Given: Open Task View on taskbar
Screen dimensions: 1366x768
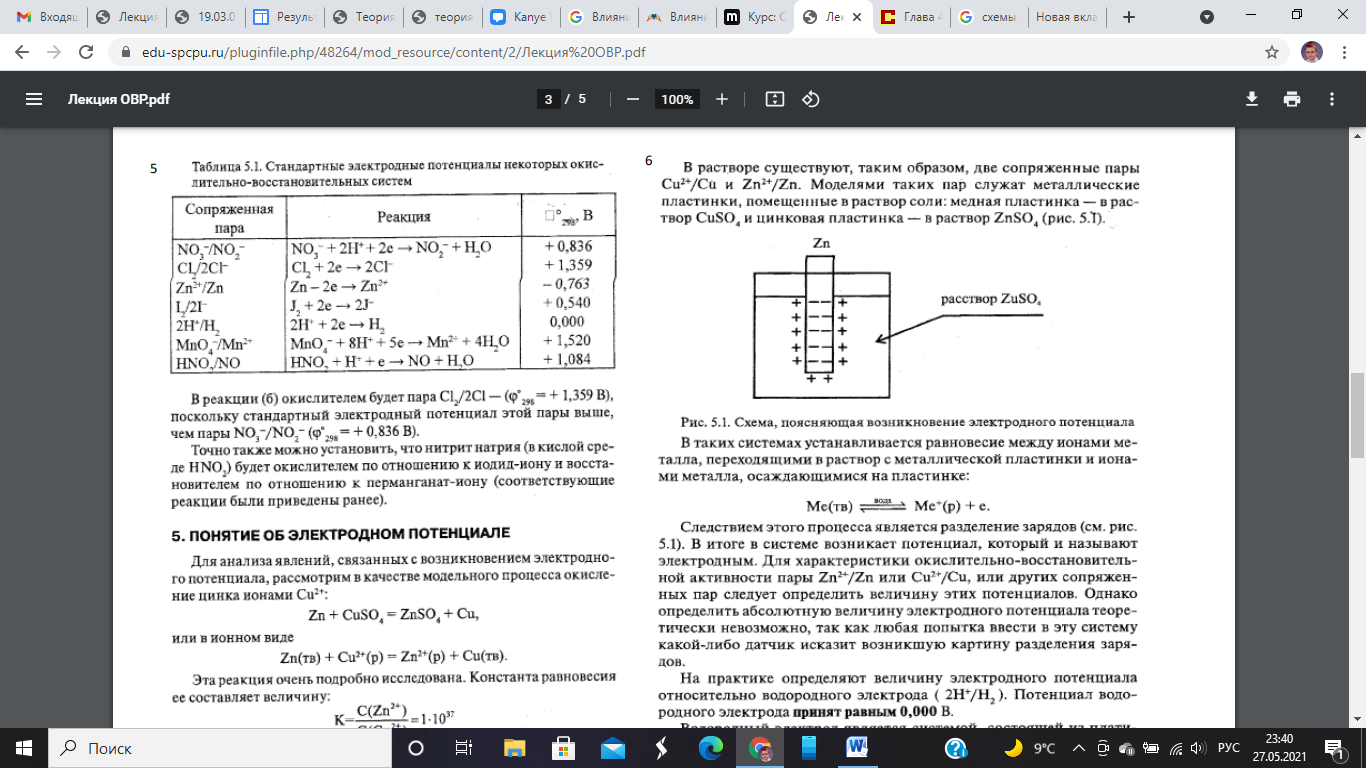Looking at the screenshot, I should 464,747.
